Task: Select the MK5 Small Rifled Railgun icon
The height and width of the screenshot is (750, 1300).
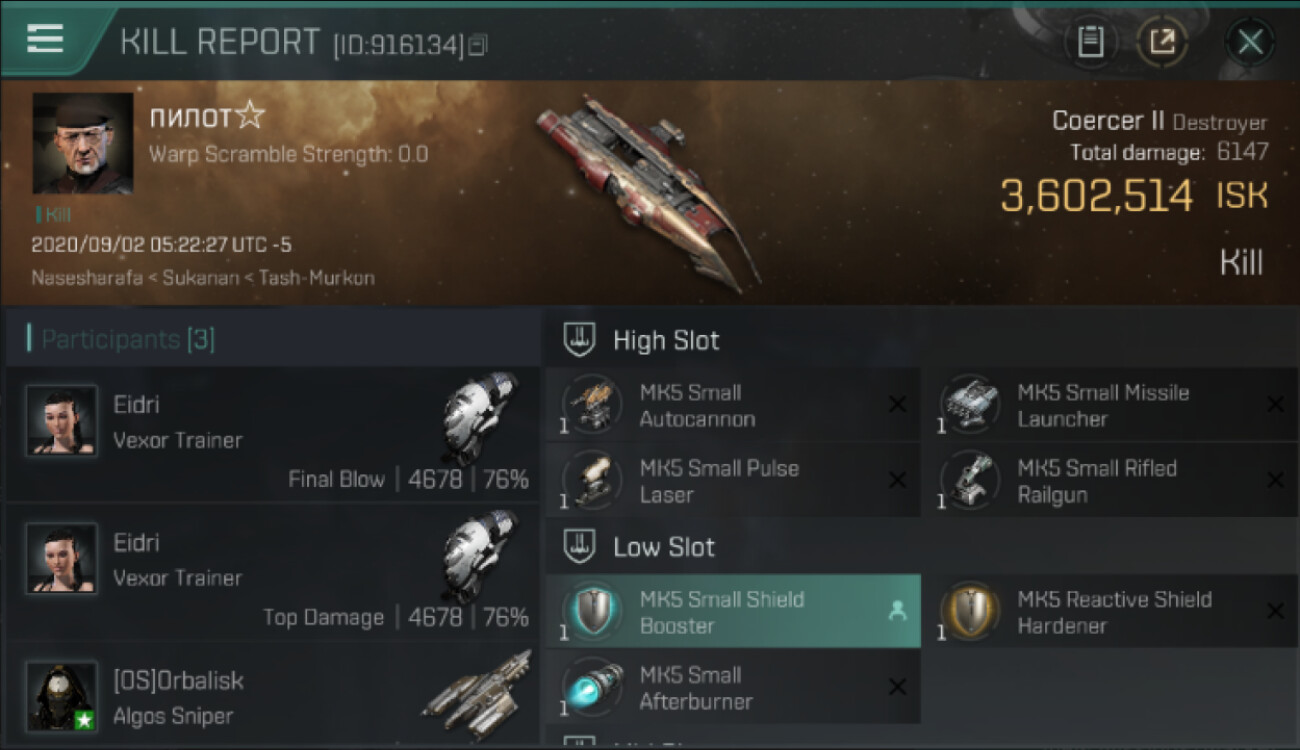Action: (969, 480)
